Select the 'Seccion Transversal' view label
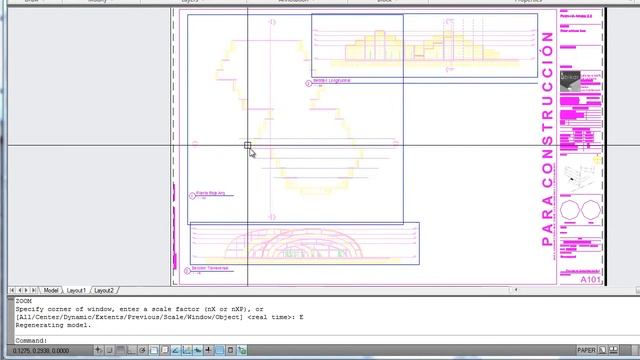The image size is (640, 360). [210, 268]
